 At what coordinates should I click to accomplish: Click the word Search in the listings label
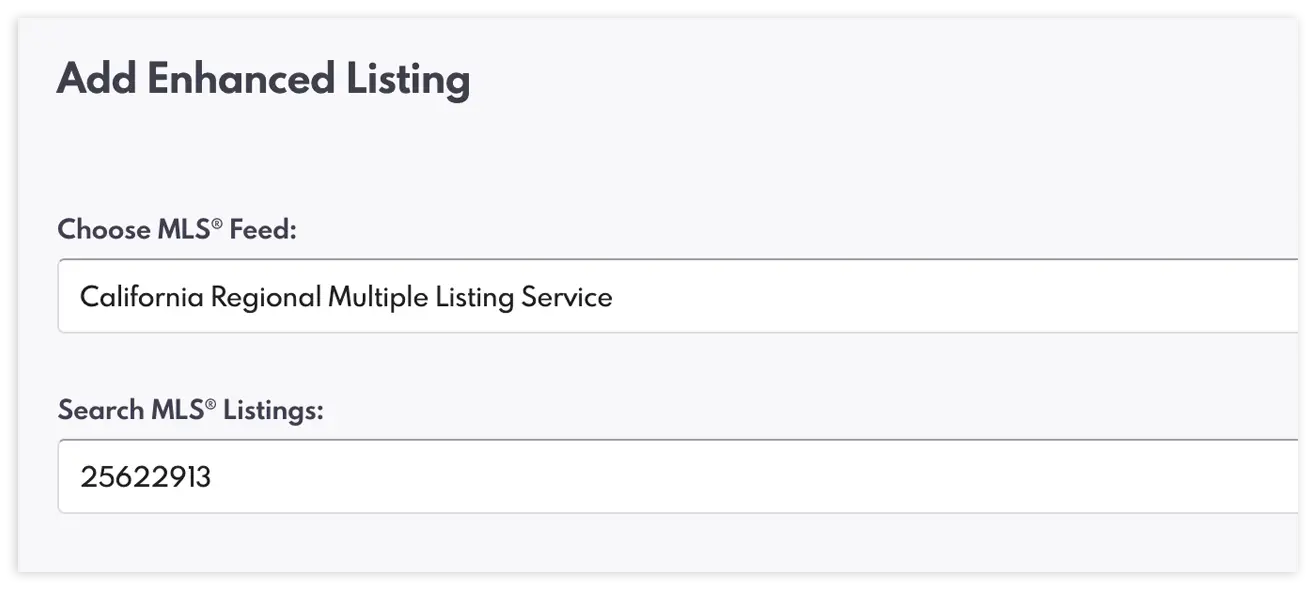pos(100,410)
